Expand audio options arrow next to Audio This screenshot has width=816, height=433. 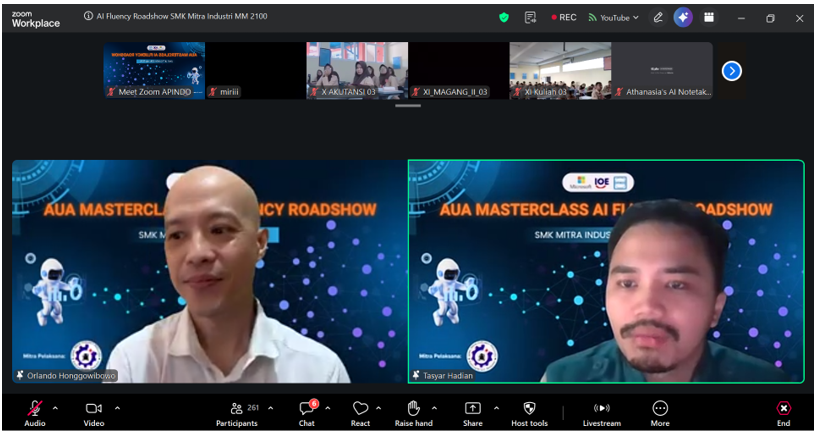55,409
